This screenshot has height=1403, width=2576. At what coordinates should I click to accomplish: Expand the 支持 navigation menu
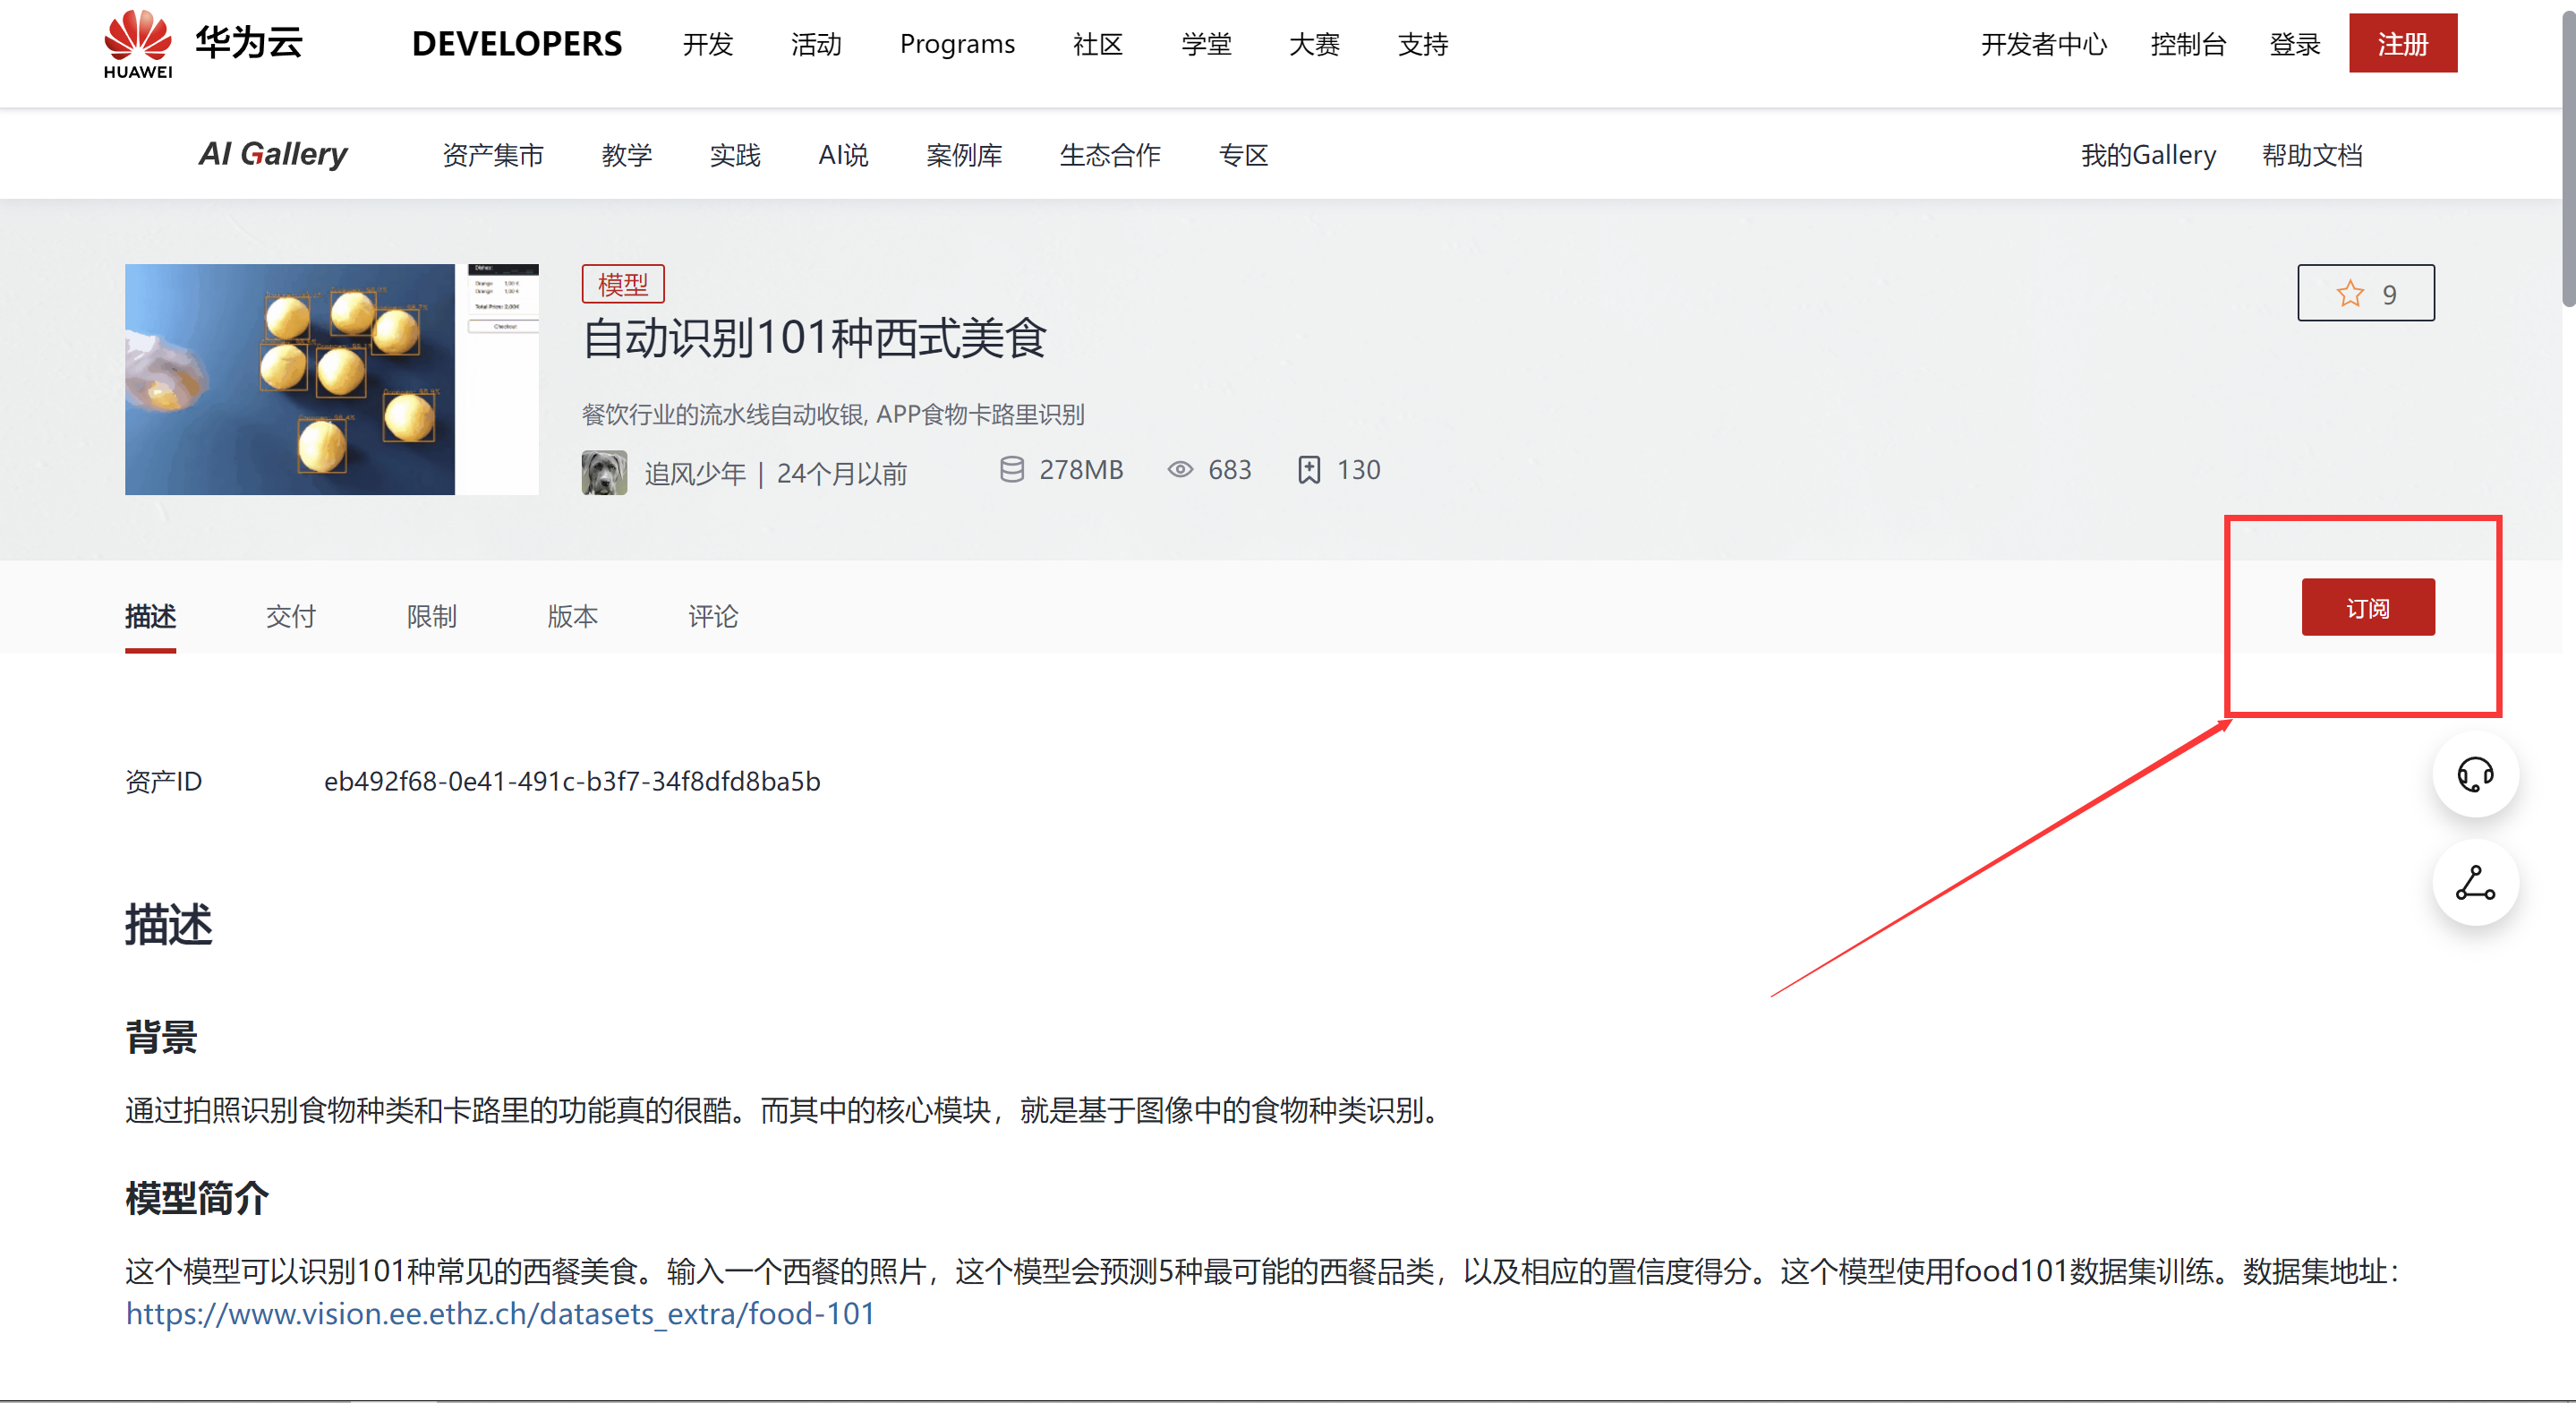(x=1422, y=44)
